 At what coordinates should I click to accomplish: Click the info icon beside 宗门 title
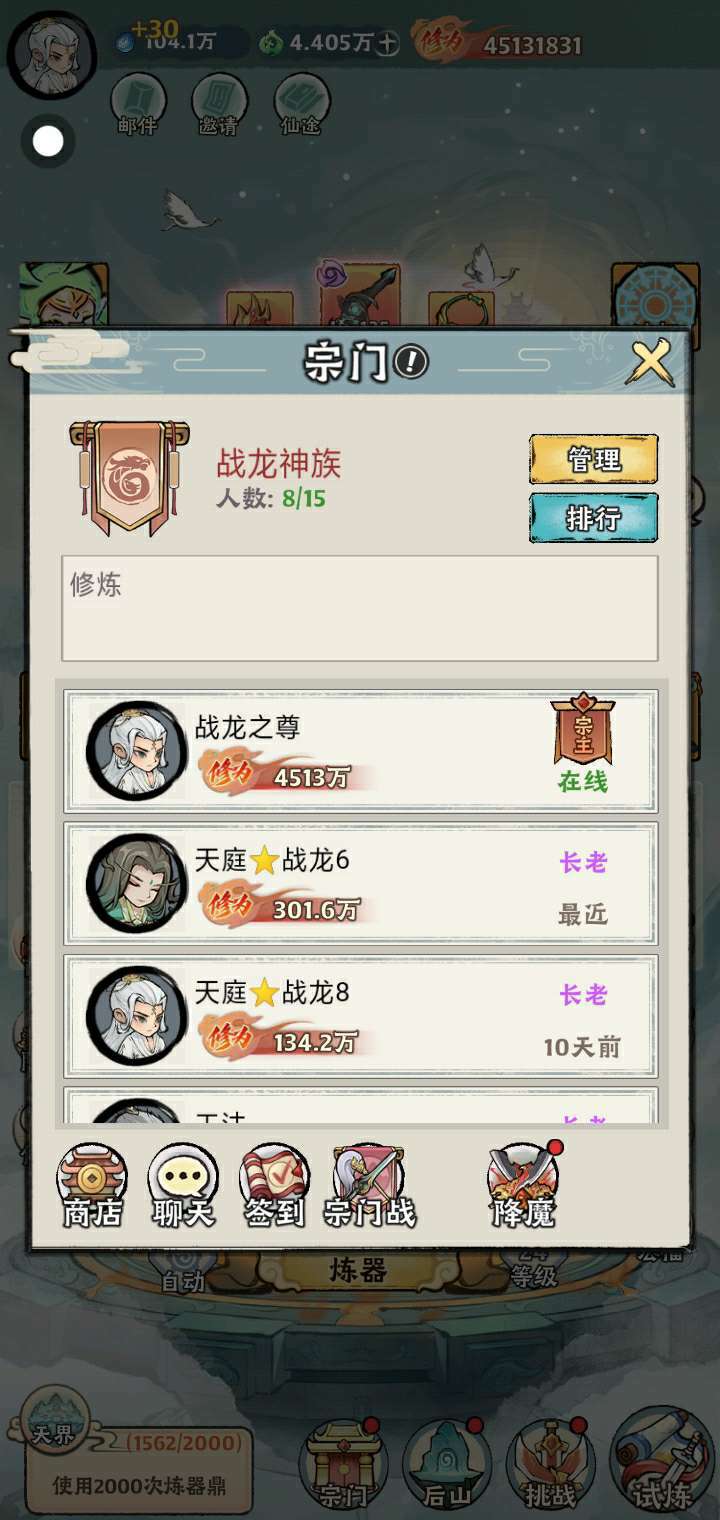click(411, 362)
